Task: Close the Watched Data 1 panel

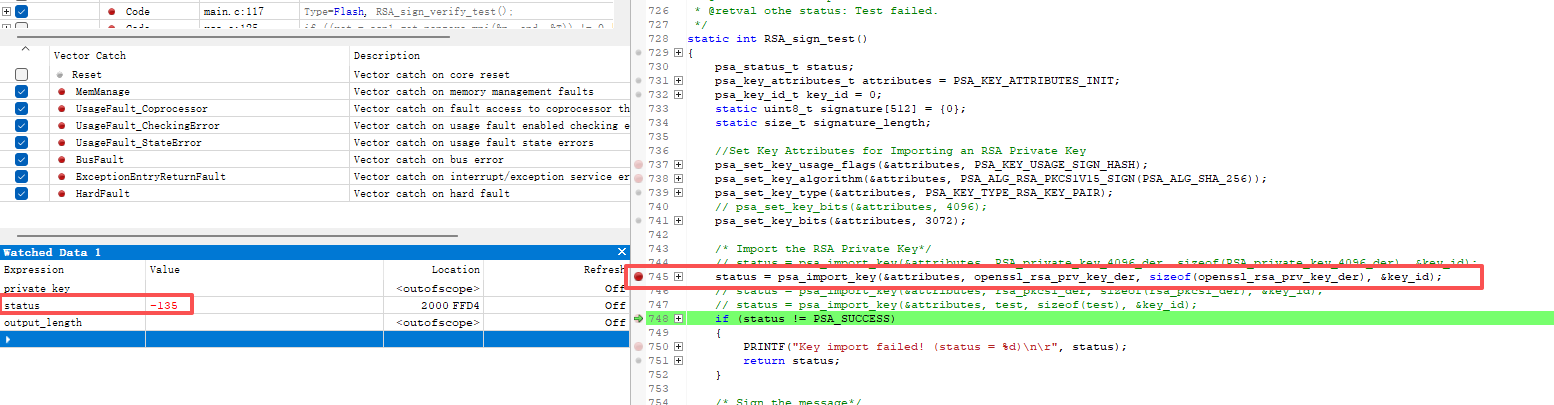Action: 621,252
